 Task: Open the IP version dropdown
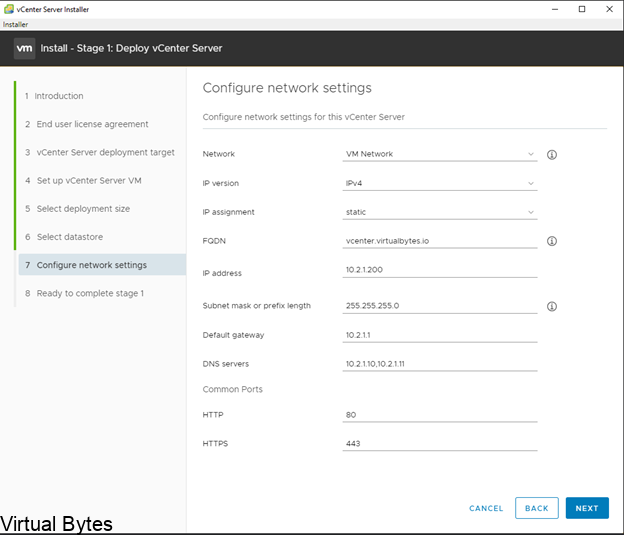coord(440,183)
